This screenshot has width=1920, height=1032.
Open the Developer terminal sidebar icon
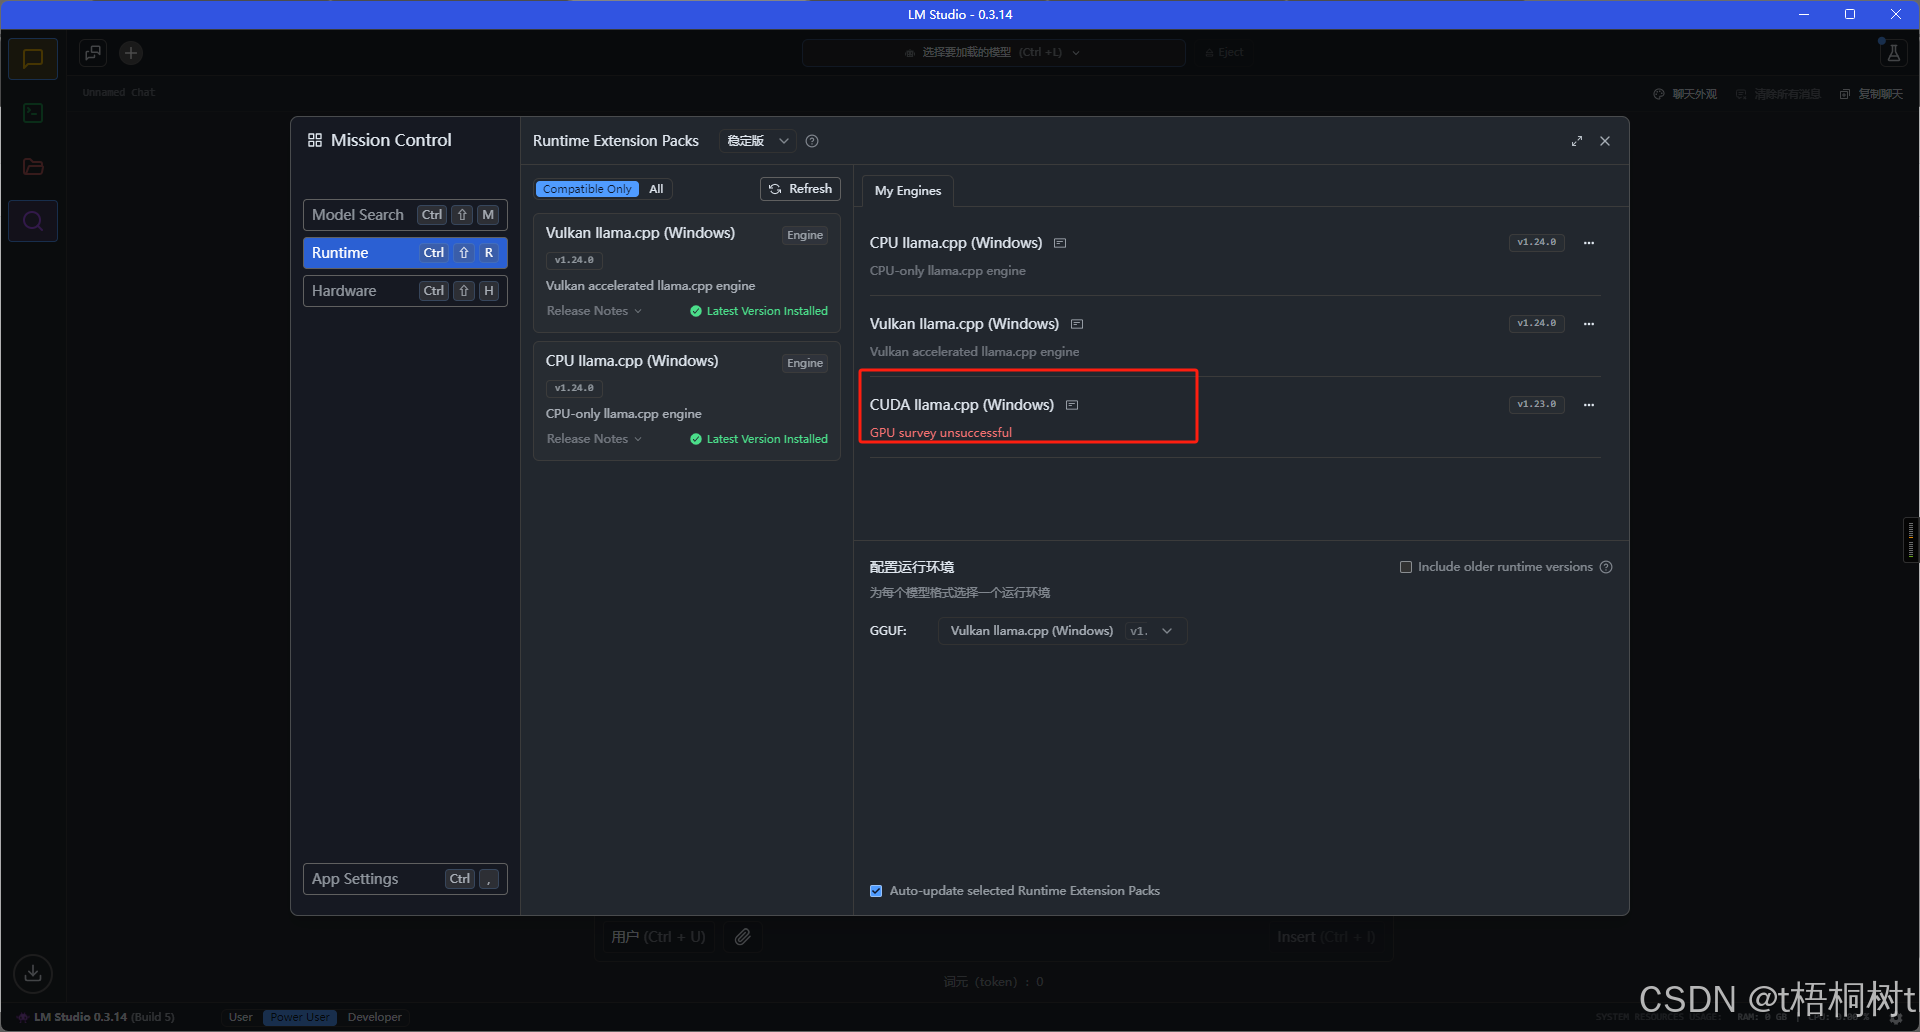point(33,113)
